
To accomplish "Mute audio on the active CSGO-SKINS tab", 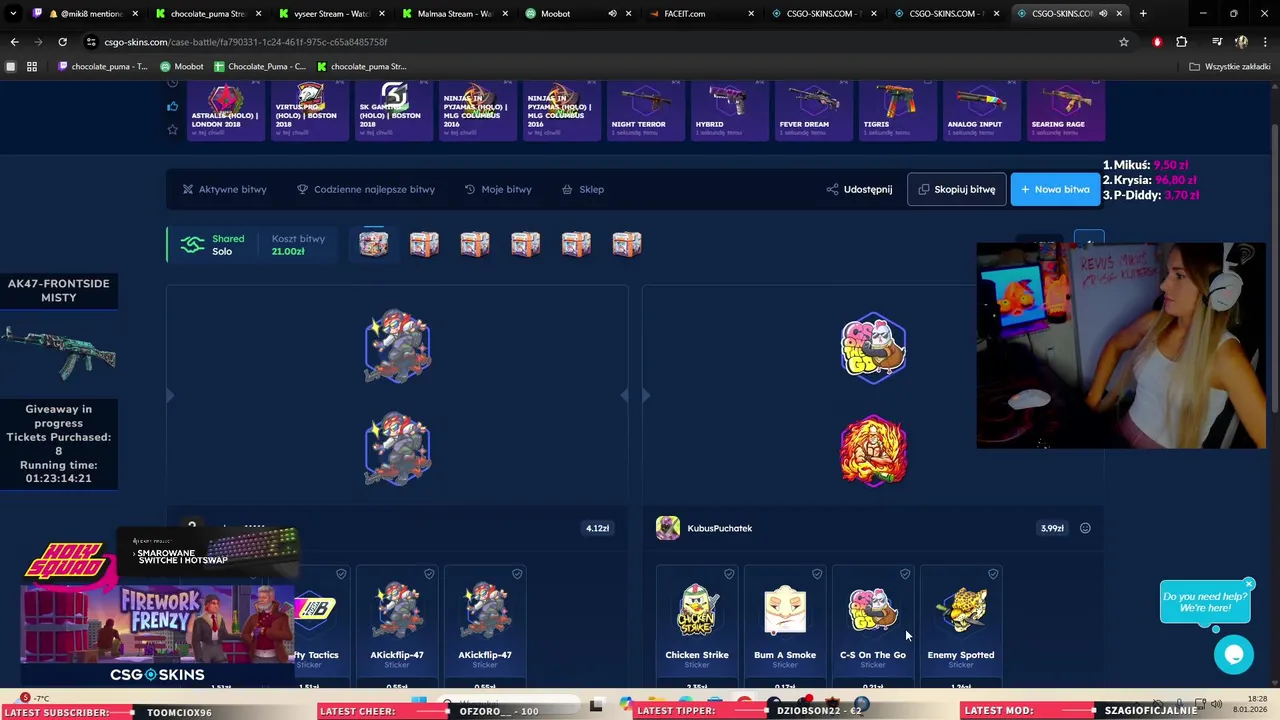I will point(1103,14).
